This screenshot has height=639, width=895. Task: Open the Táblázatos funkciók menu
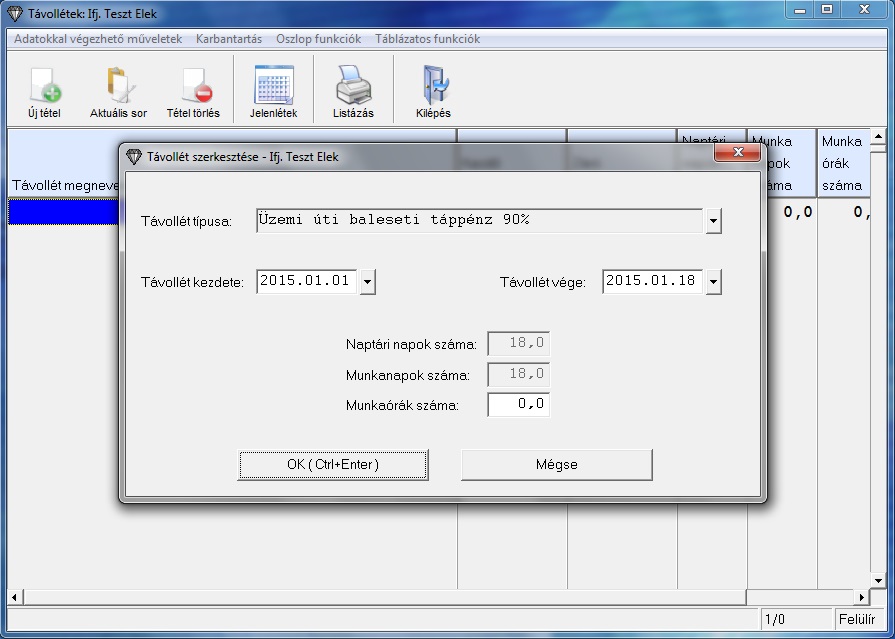(x=427, y=39)
